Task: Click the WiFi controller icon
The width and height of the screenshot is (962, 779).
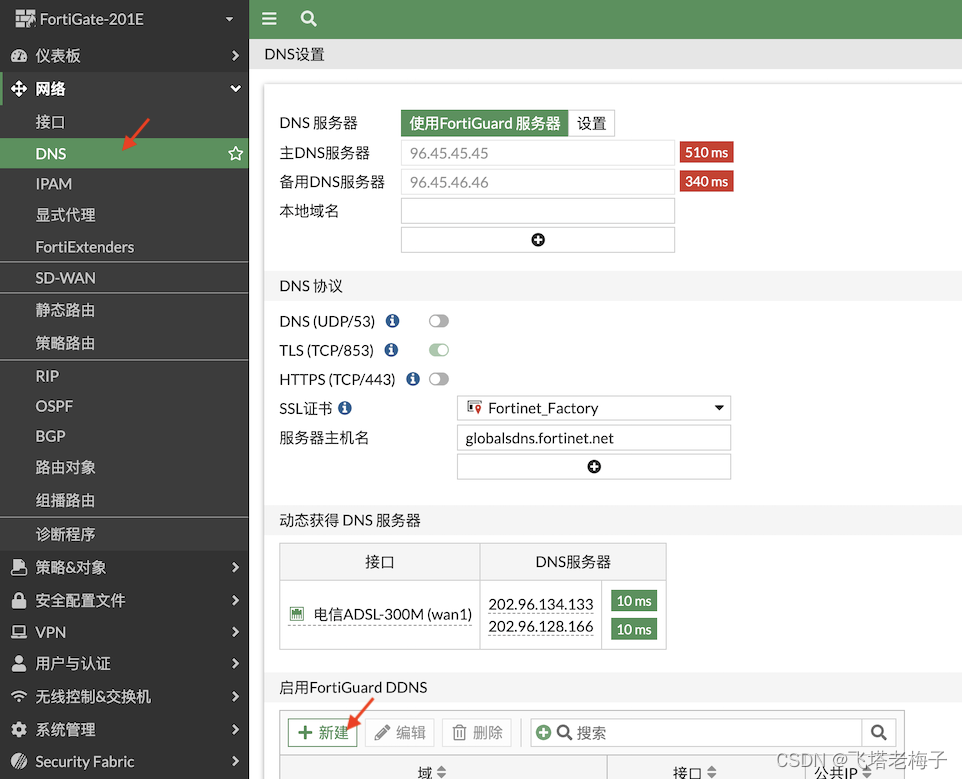Action: pyautogui.click(x=19, y=696)
